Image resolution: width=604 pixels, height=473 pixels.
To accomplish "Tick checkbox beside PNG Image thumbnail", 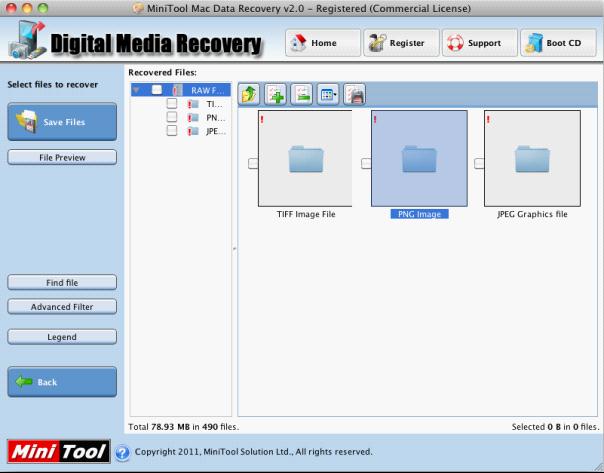I will [366, 163].
